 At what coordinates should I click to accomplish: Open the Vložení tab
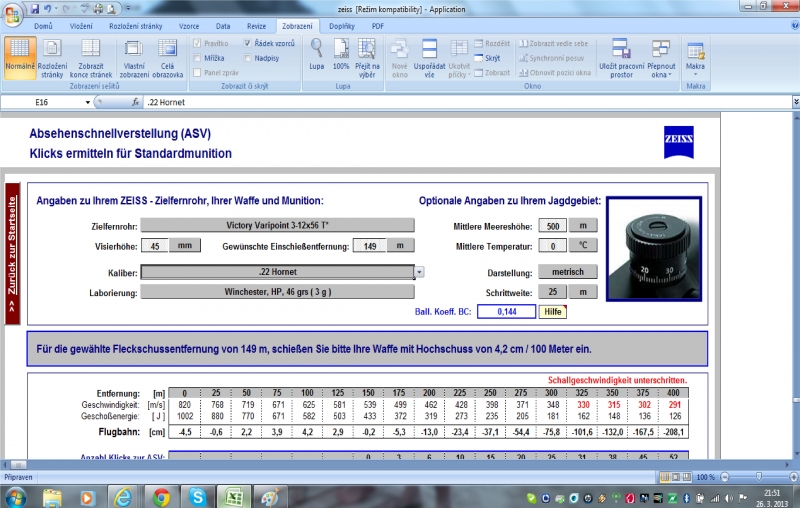tap(81, 26)
